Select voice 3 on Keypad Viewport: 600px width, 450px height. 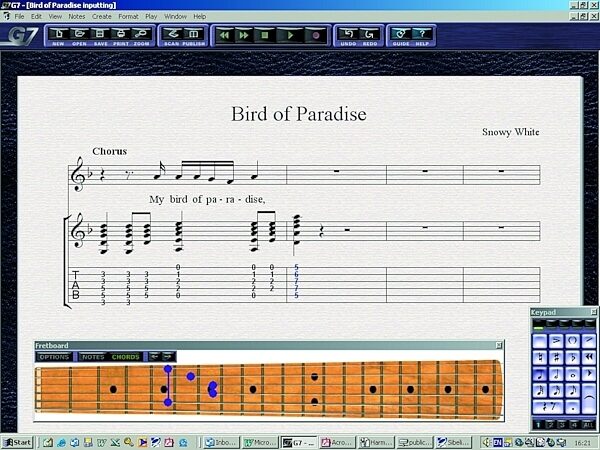(x=562, y=425)
